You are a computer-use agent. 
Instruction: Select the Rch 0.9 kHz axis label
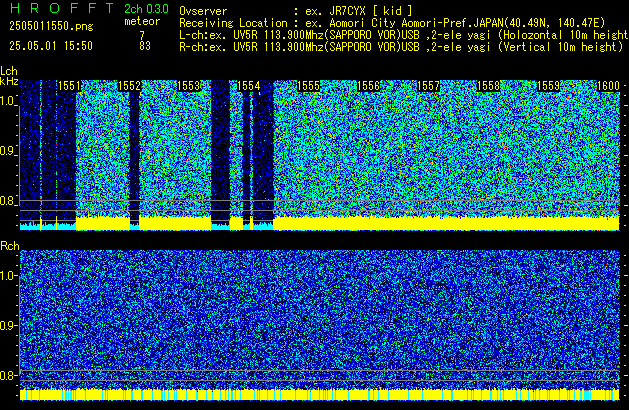click(8, 325)
